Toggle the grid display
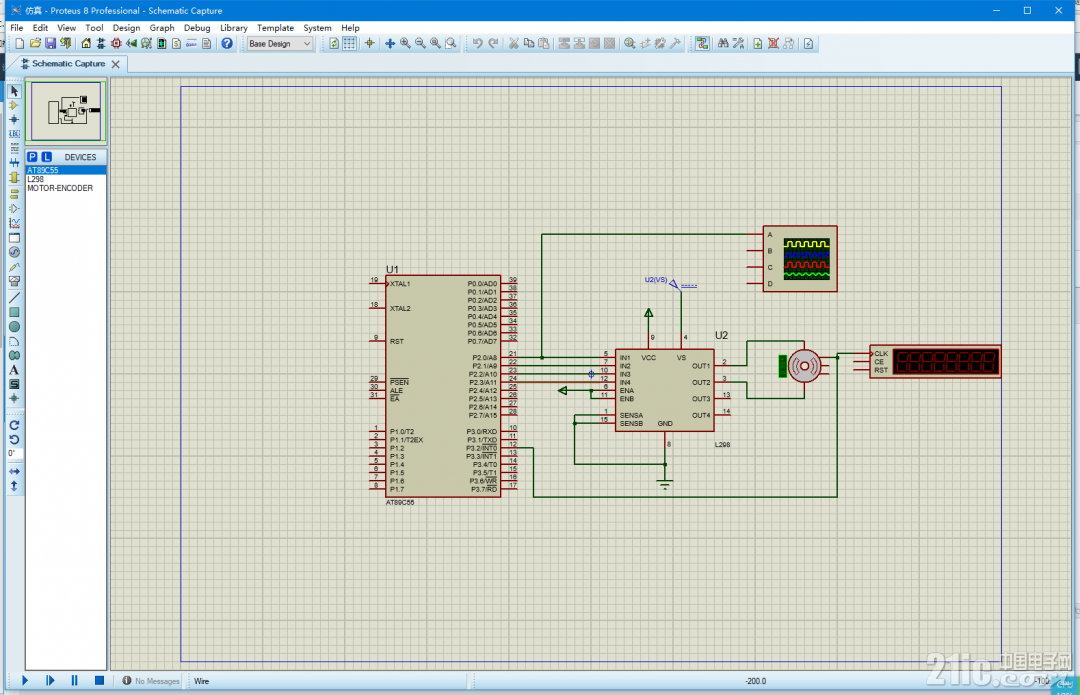Screen dimensions: 1080x695 click(349, 43)
